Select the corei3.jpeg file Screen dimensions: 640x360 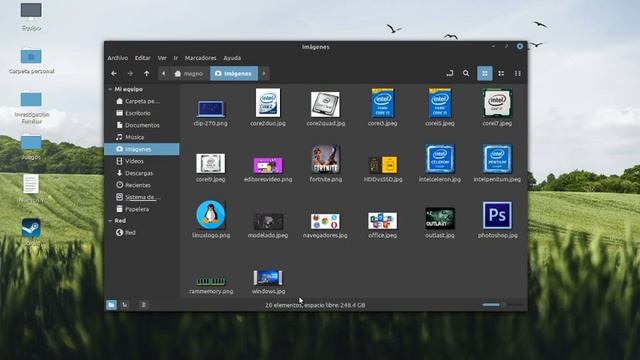click(382, 107)
